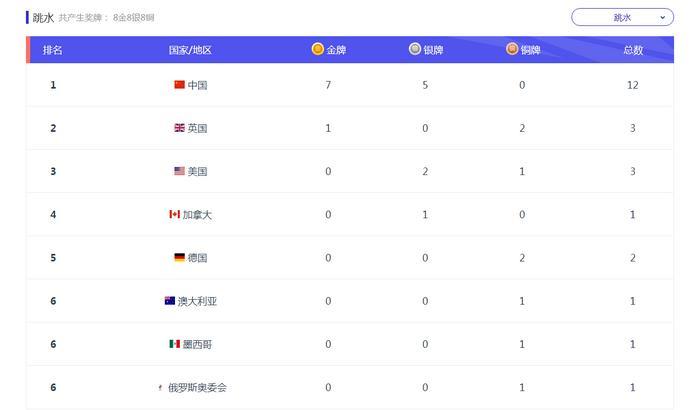Click the Canada flag icon

[175, 214]
